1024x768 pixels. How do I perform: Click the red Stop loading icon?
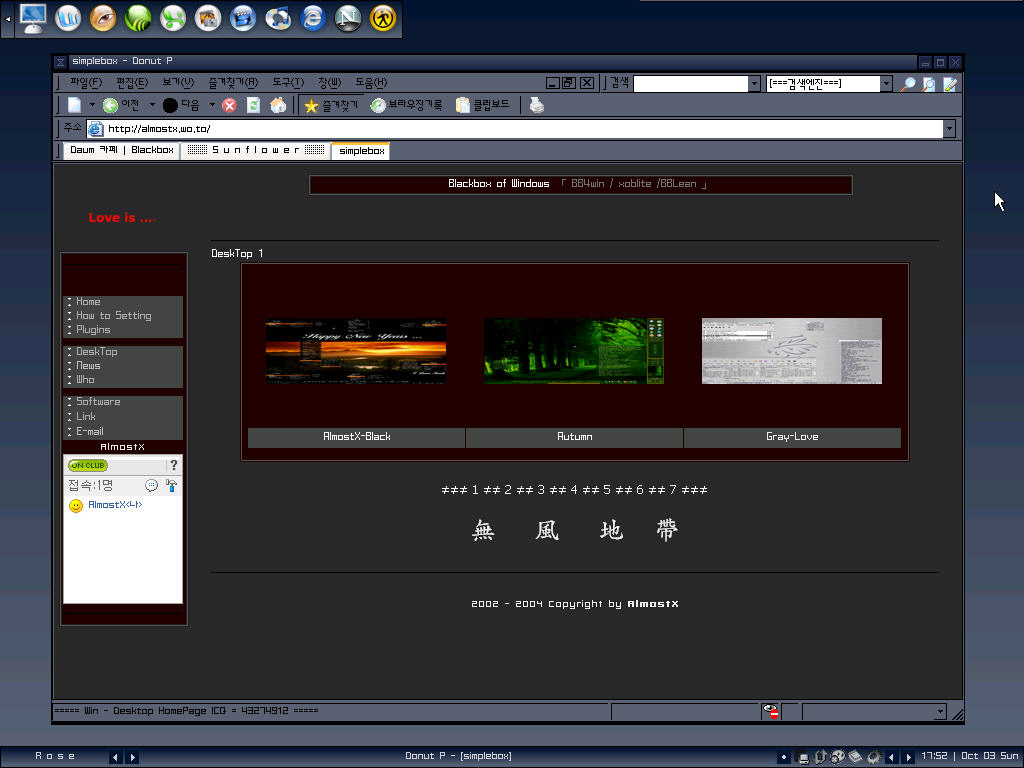(229, 105)
